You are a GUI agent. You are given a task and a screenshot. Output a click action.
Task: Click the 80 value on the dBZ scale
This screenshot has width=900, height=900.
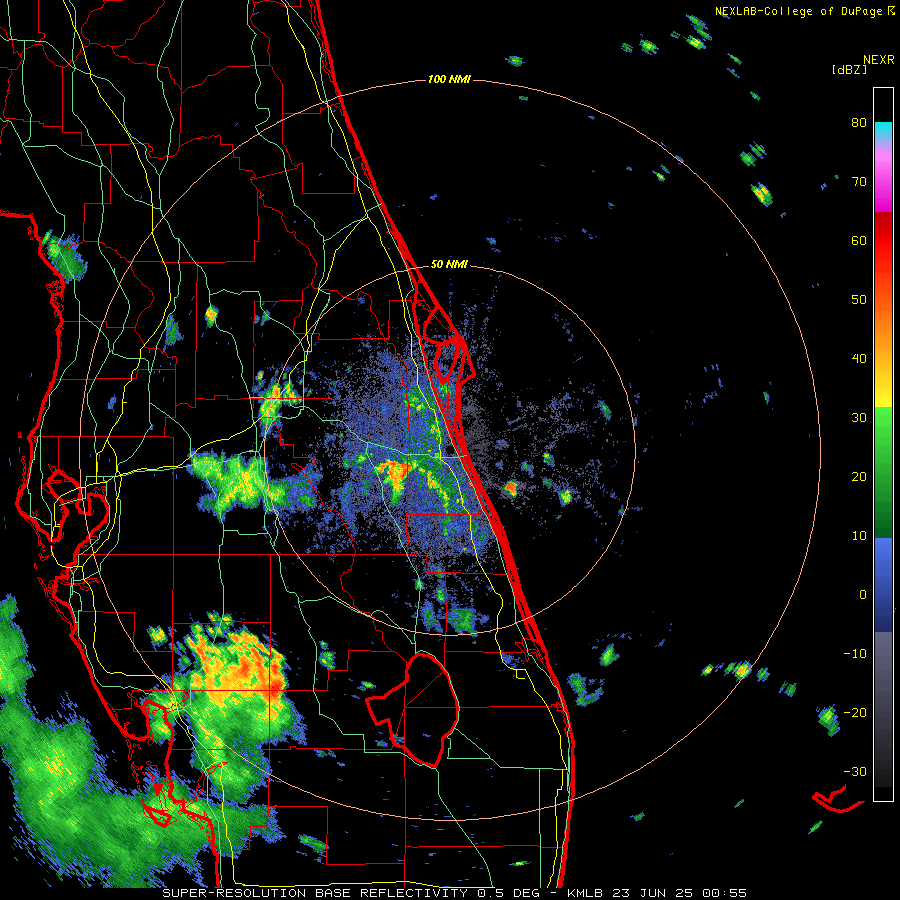pyautogui.click(x=859, y=123)
